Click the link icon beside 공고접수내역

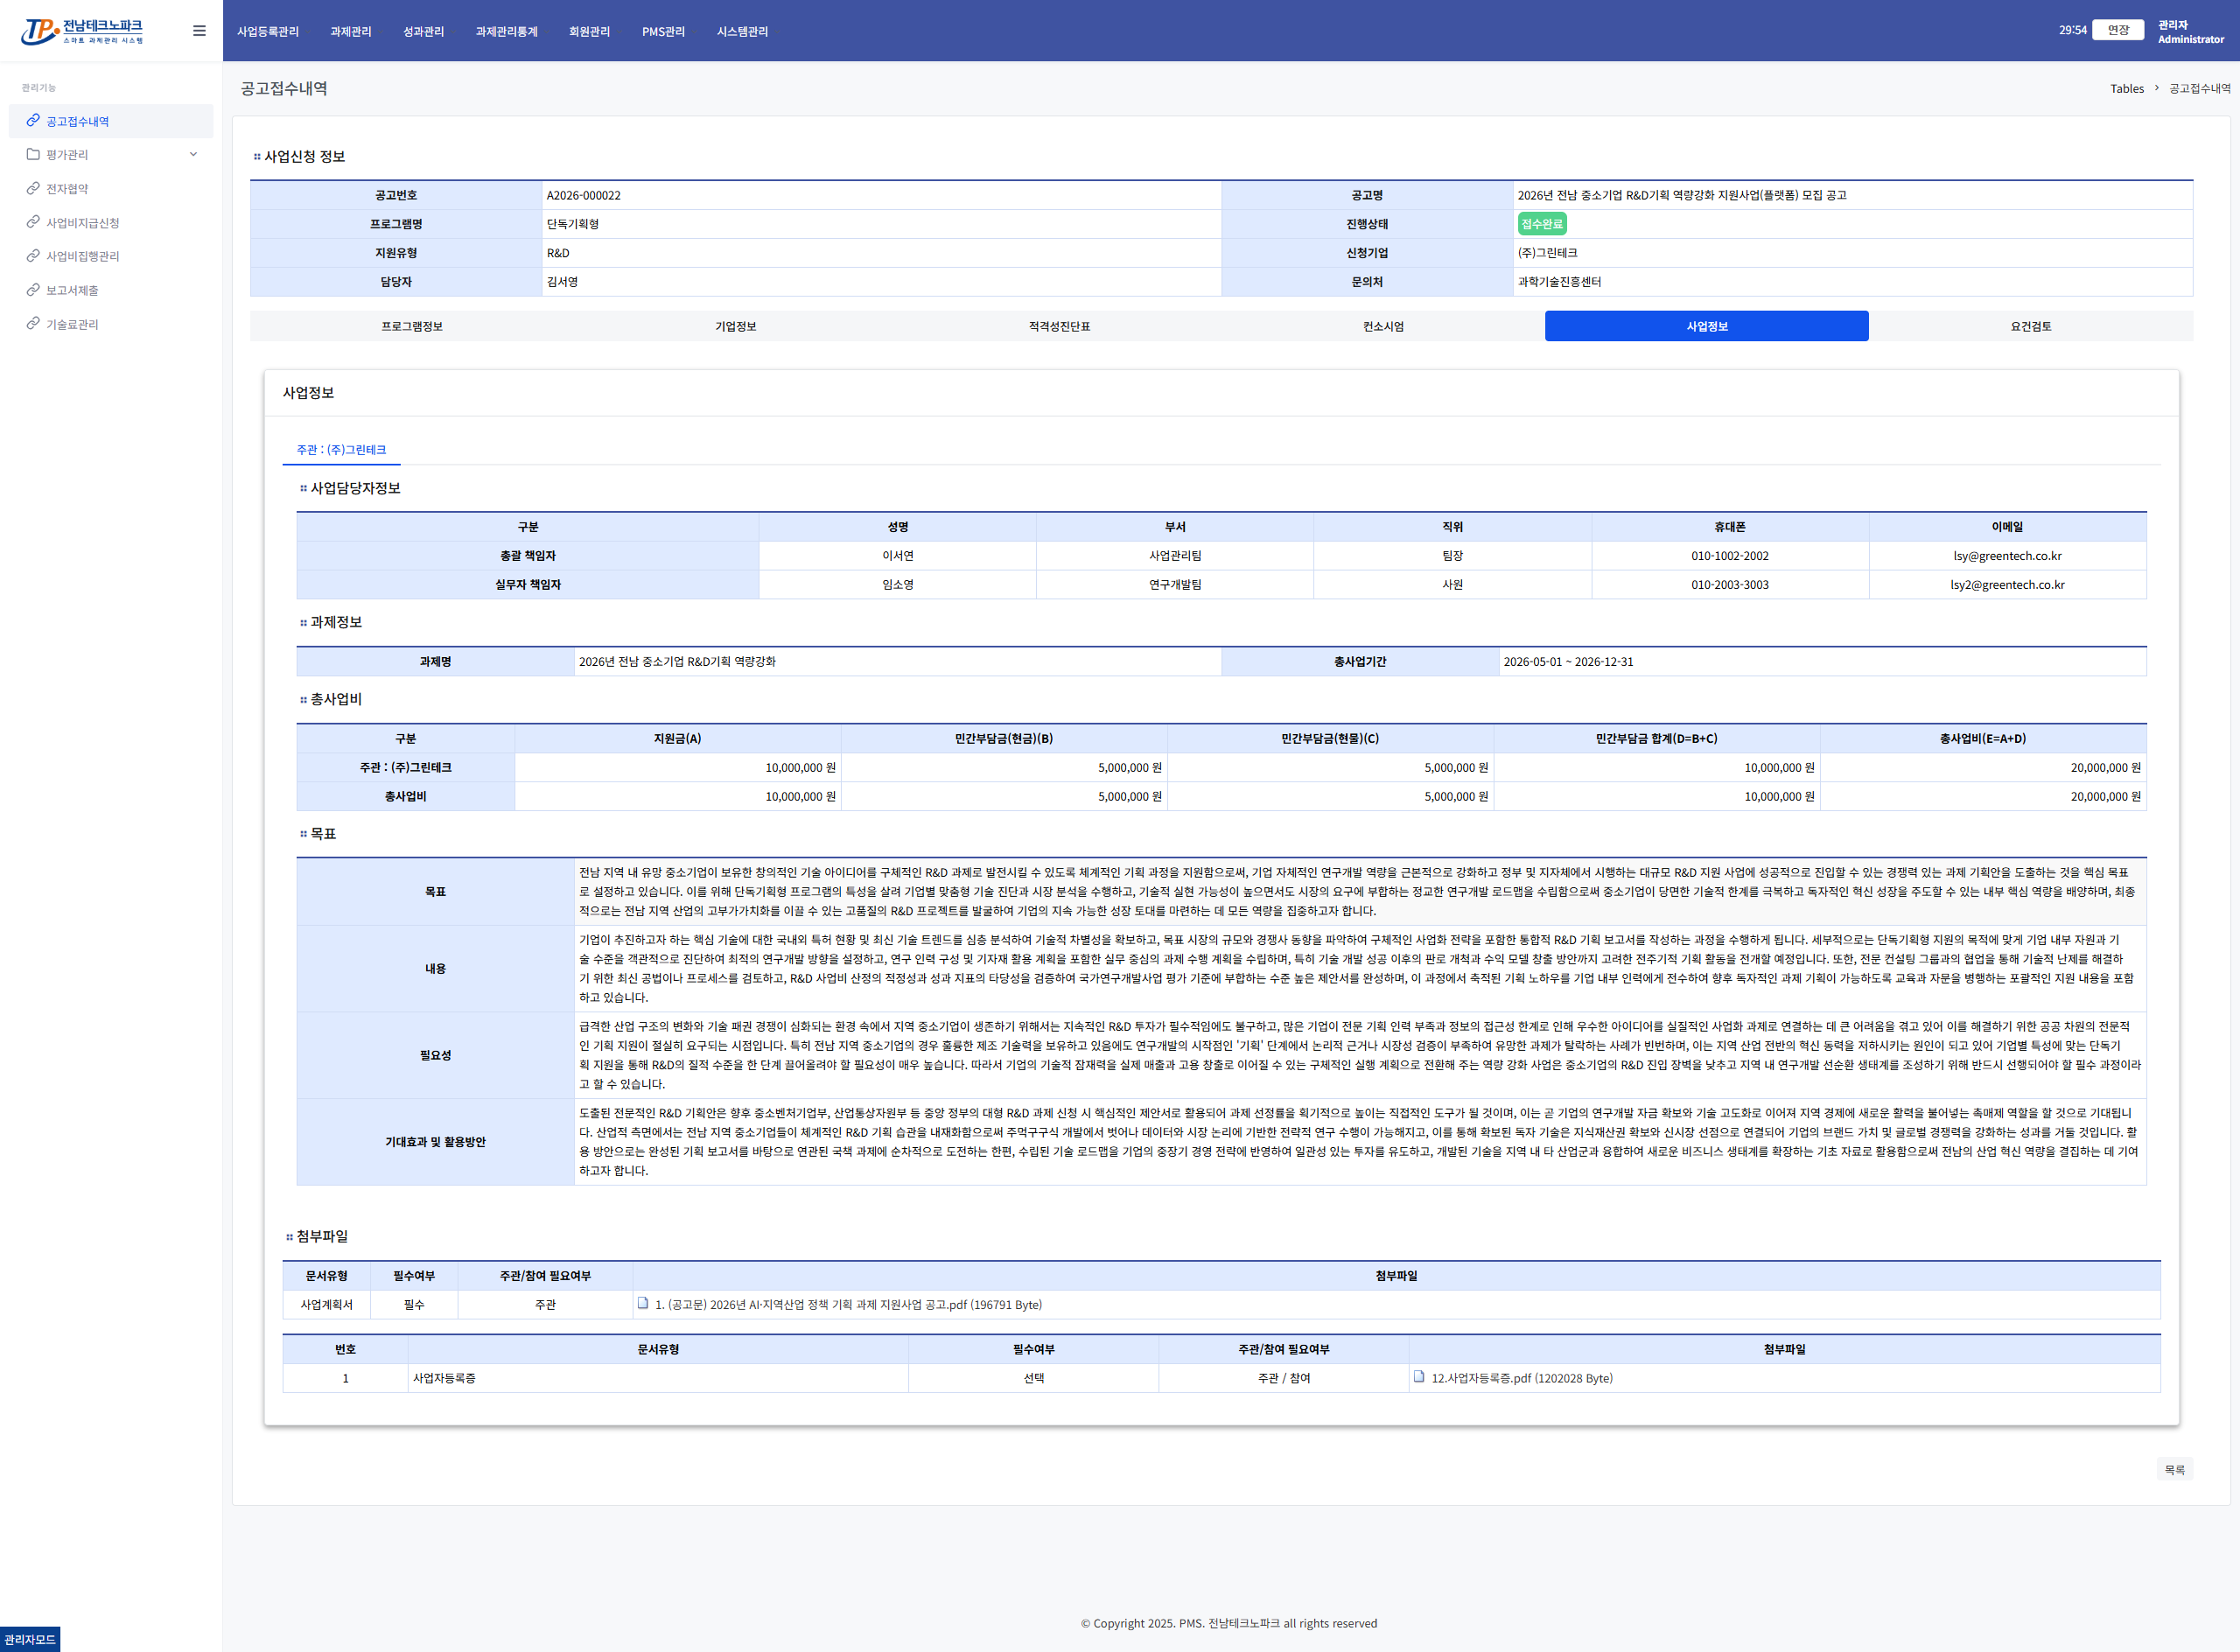[x=33, y=121]
